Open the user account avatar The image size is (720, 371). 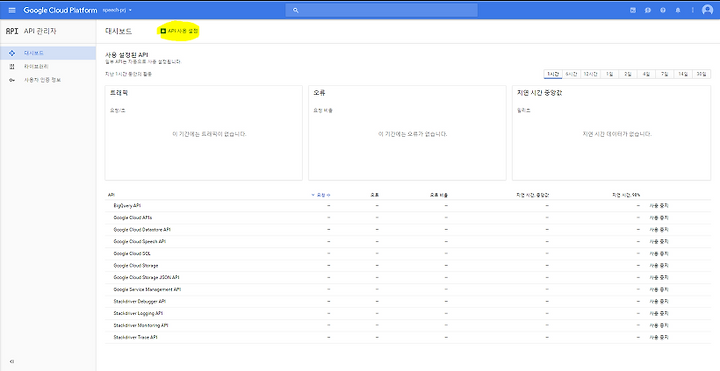pyautogui.click(x=708, y=10)
